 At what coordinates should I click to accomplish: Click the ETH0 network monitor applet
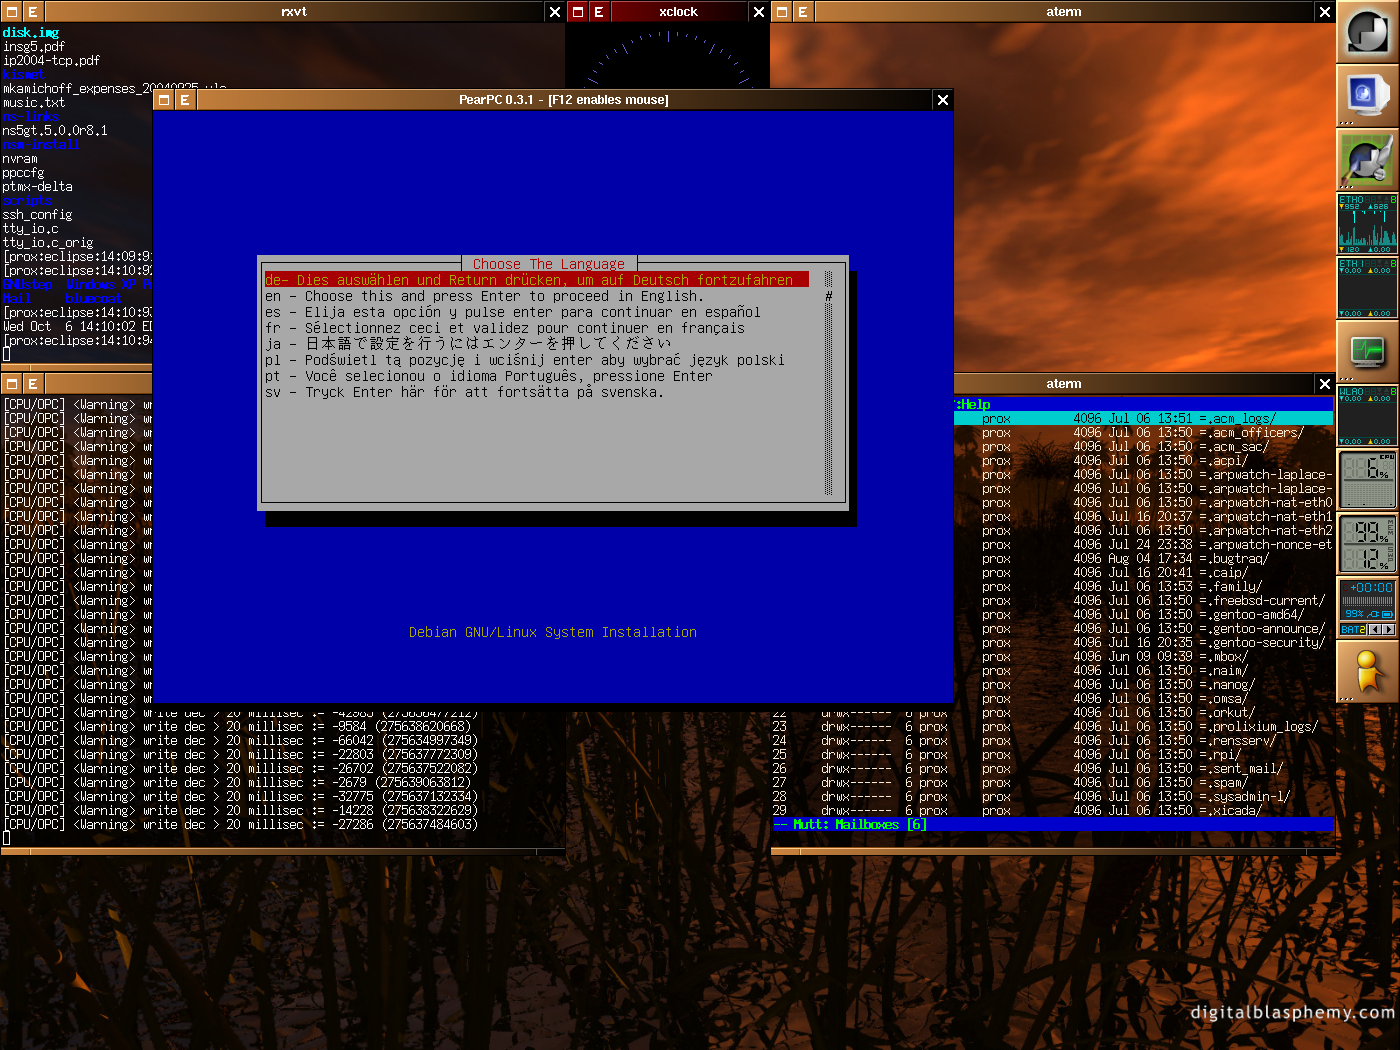click(1367, 224)
